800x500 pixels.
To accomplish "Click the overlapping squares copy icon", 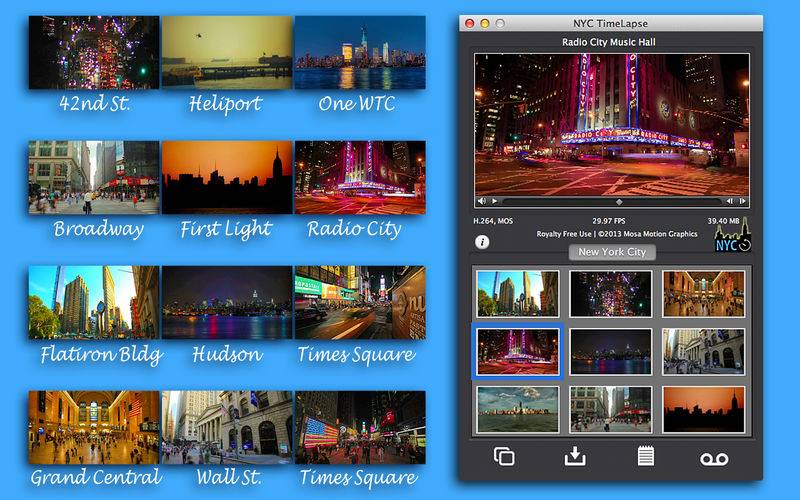I will [504, 456].
